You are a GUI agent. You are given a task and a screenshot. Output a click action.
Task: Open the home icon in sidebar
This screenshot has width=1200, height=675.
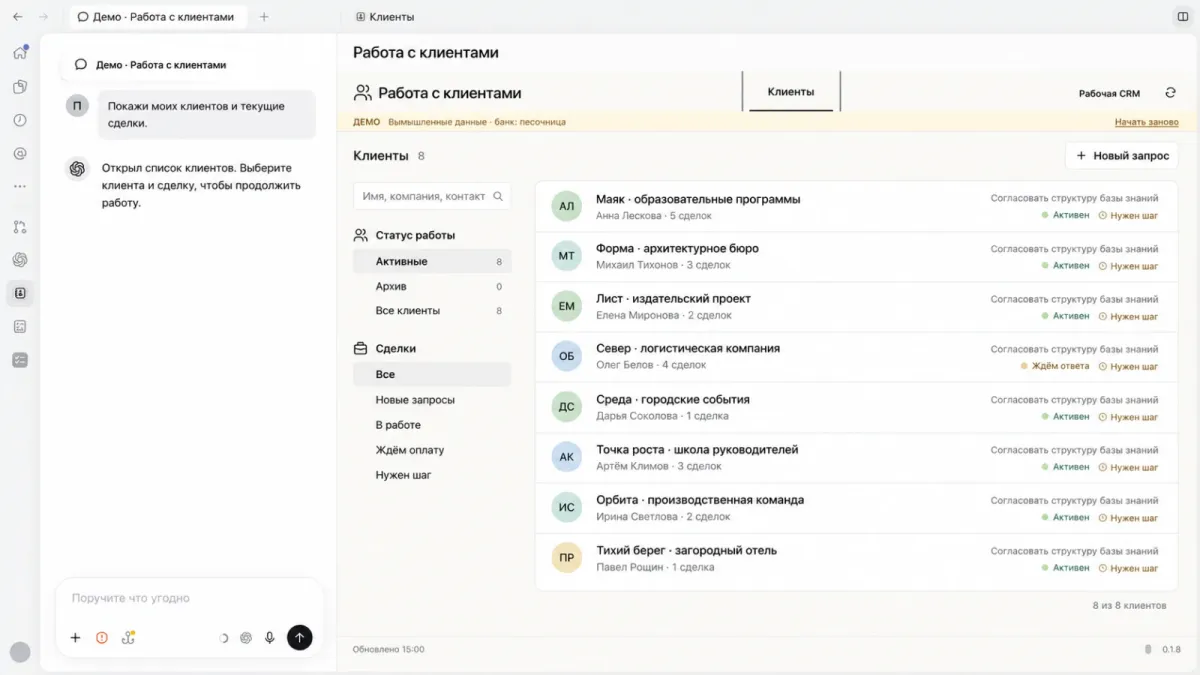coord(20,53)
